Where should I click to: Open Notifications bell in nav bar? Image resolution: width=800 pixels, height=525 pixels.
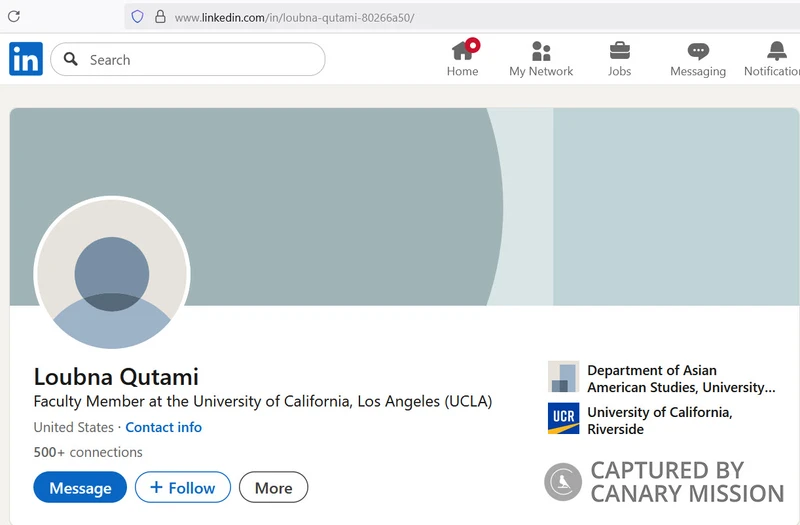click(772, 59)
